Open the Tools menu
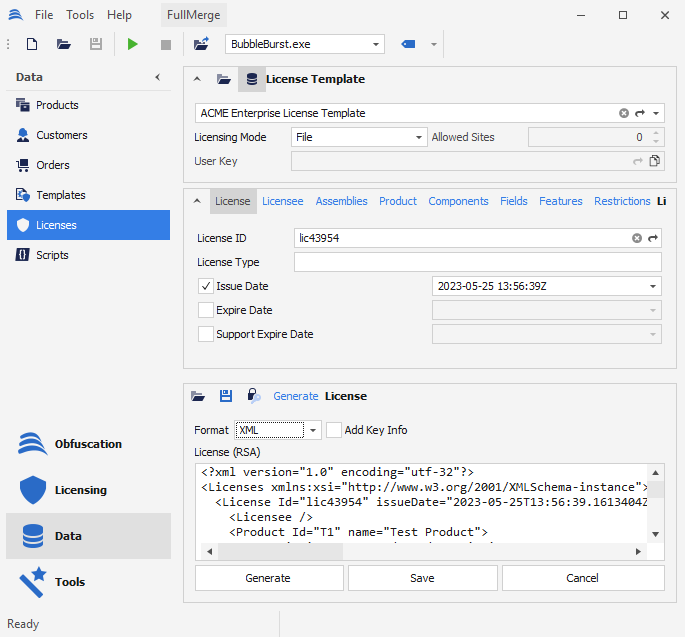This screenshot has width=685, height=637. (80, 15)
